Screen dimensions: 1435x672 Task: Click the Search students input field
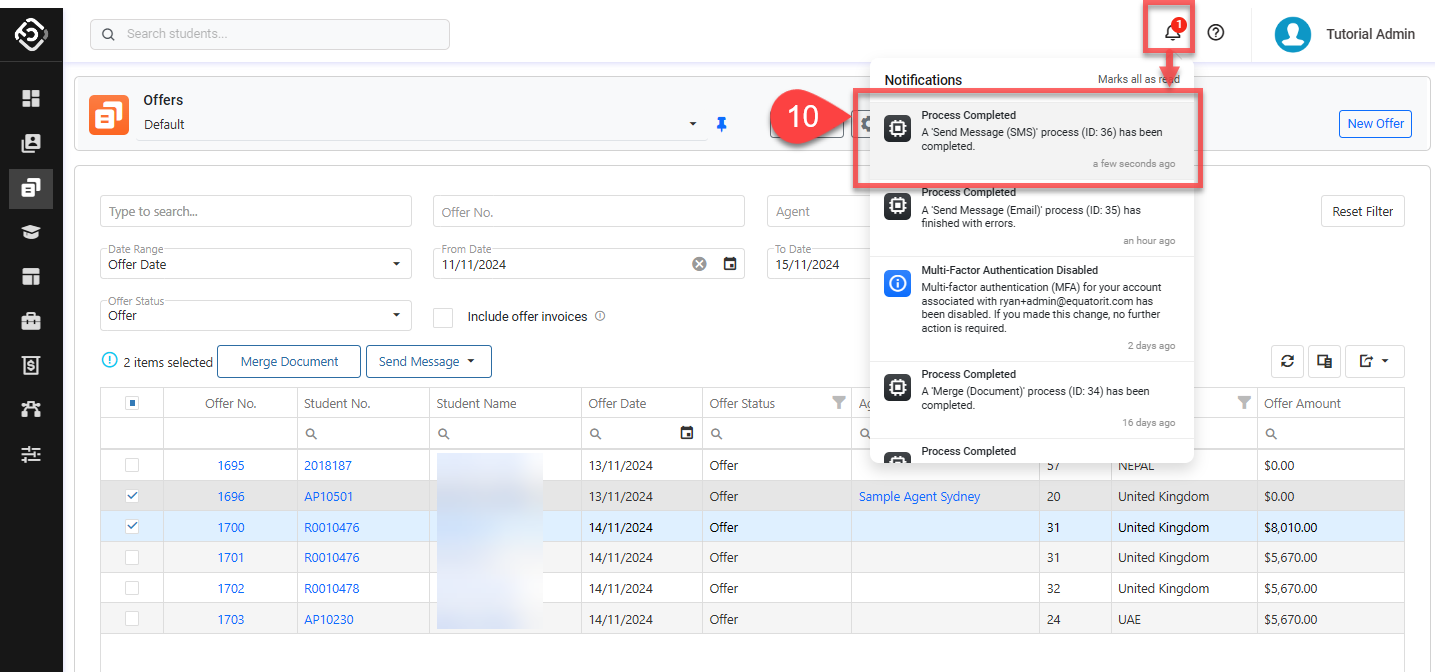(280, 34)
